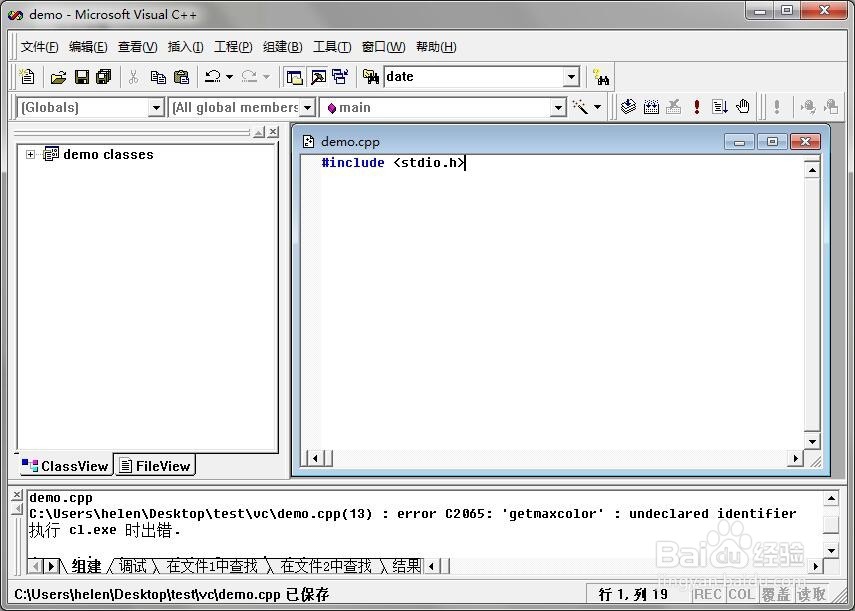Close the output pane with X button
The height and width of the screenshot is (611, 855).
point(17,494)
